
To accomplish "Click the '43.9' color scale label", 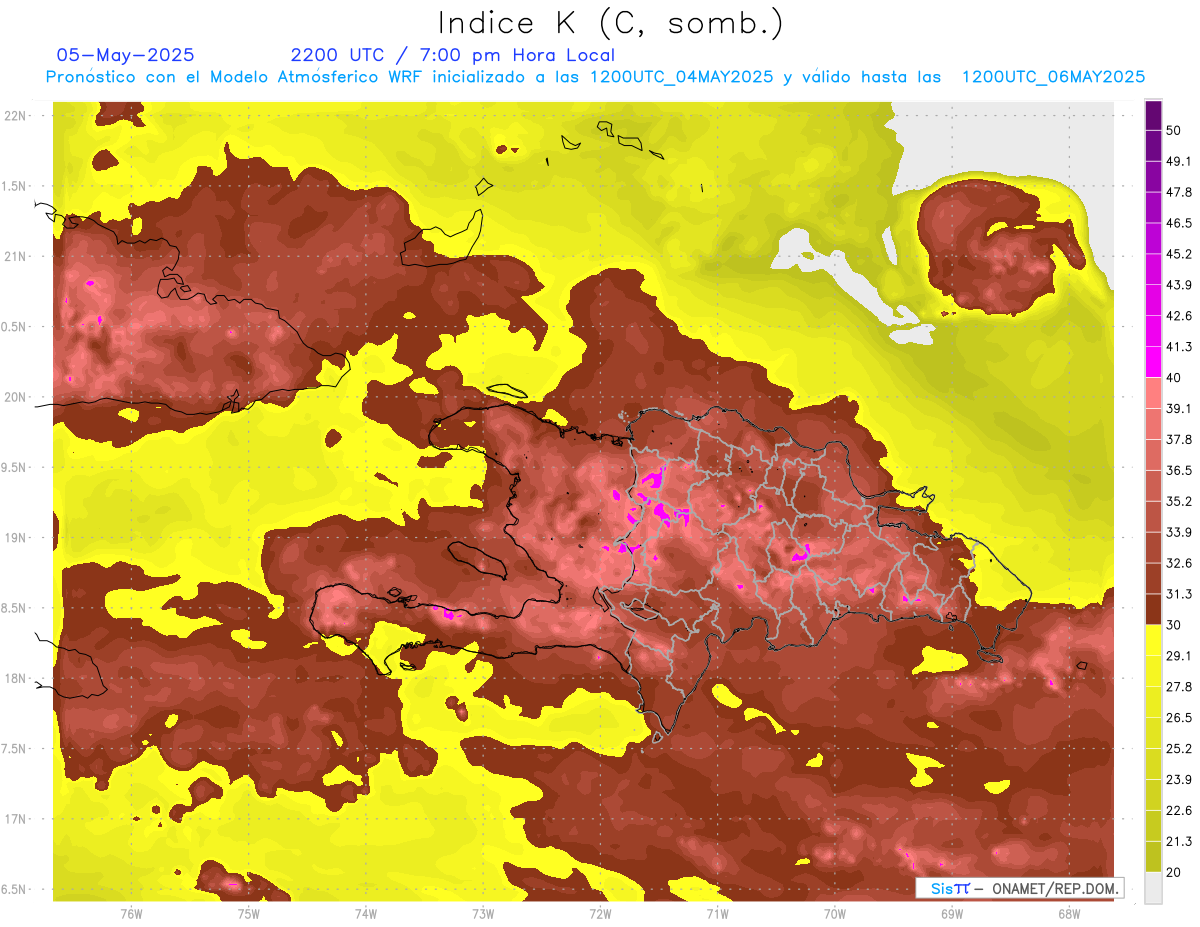I will click(x=1179, y=286).
